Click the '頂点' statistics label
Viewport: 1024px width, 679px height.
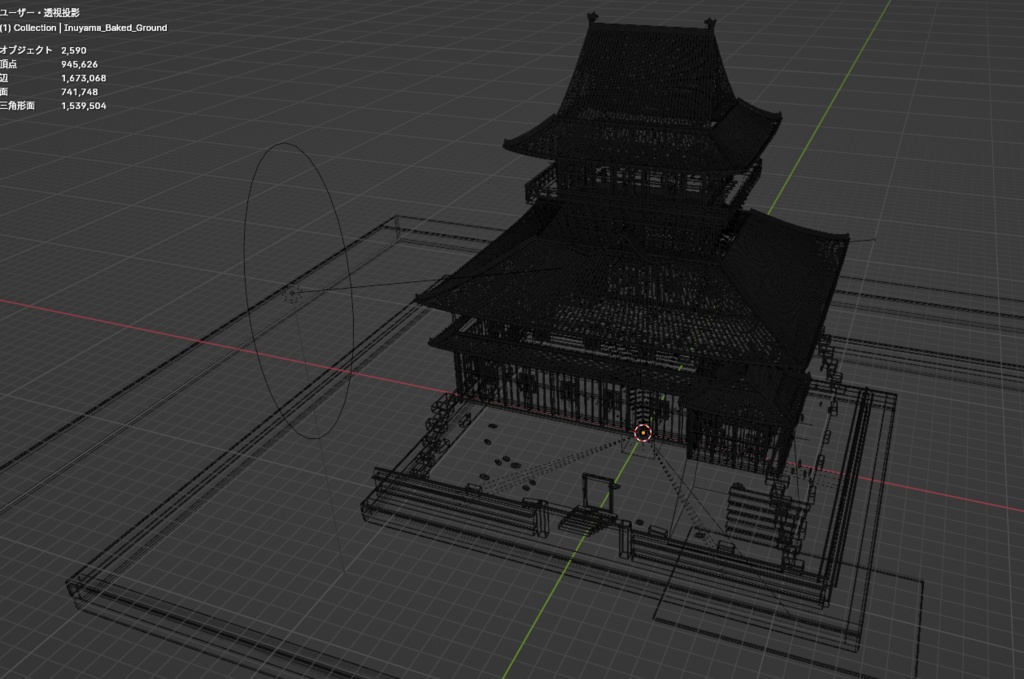tap(8, 64)
